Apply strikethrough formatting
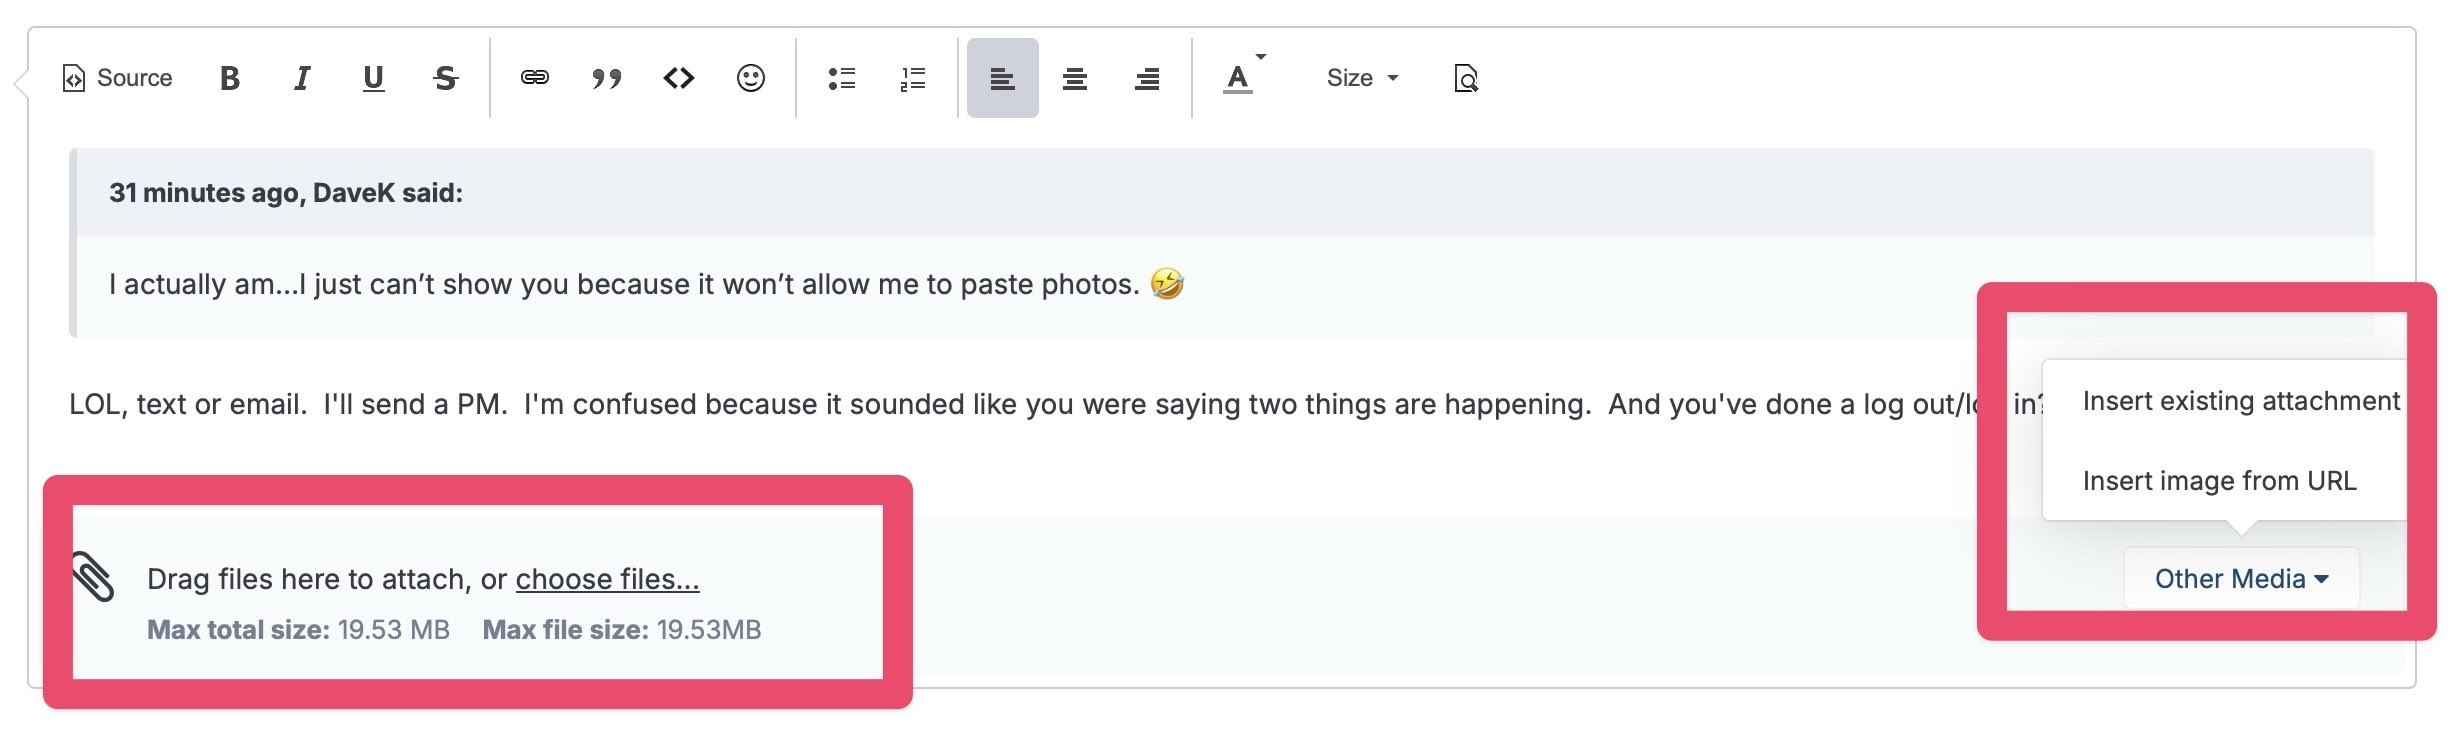The image size is (2457, 729). pos(445,78)
